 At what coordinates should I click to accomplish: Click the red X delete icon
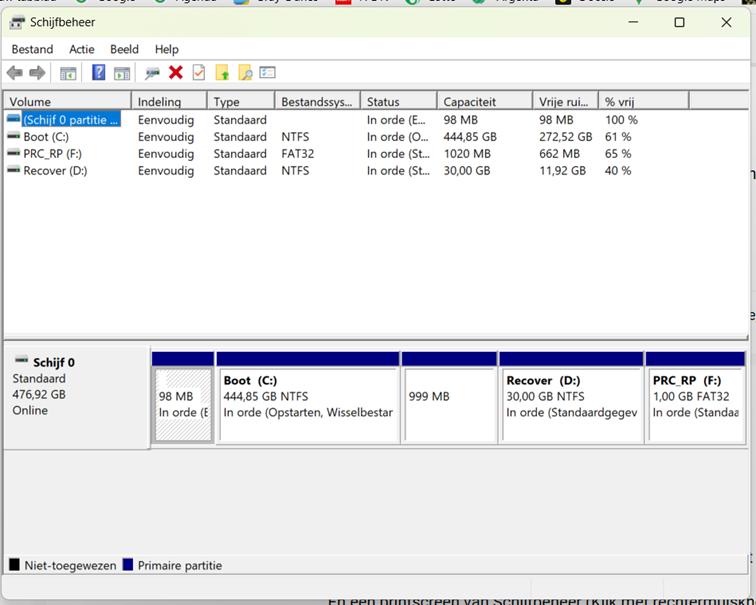[x=176, y=73]
